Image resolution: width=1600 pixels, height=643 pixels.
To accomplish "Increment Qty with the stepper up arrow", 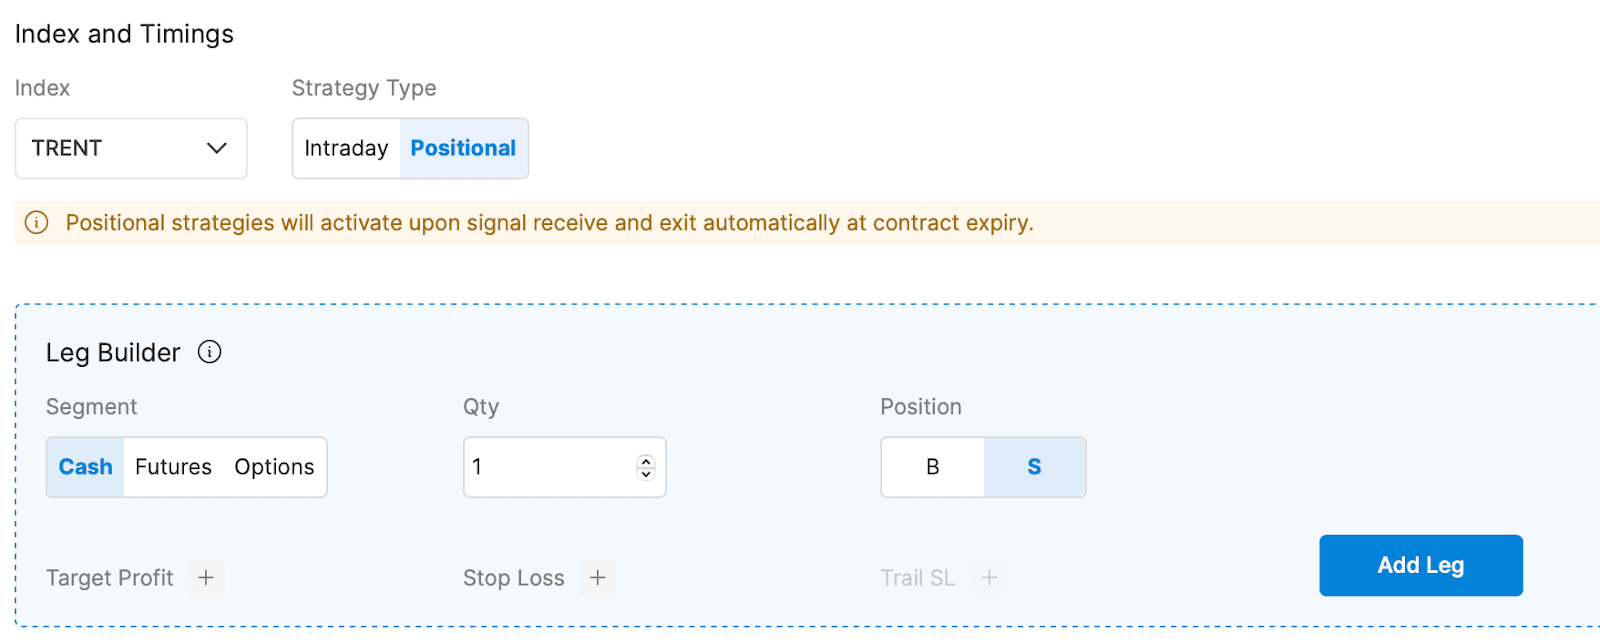I will (x=646, y=460).
